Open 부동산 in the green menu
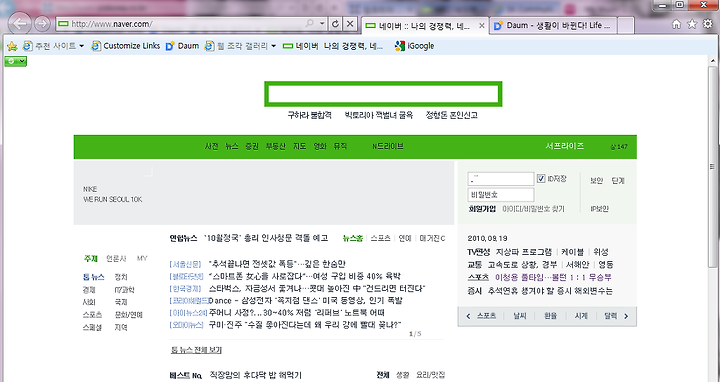Image resolution: width=720 pixels, height=382 pixels. click(x=276, y=146)
